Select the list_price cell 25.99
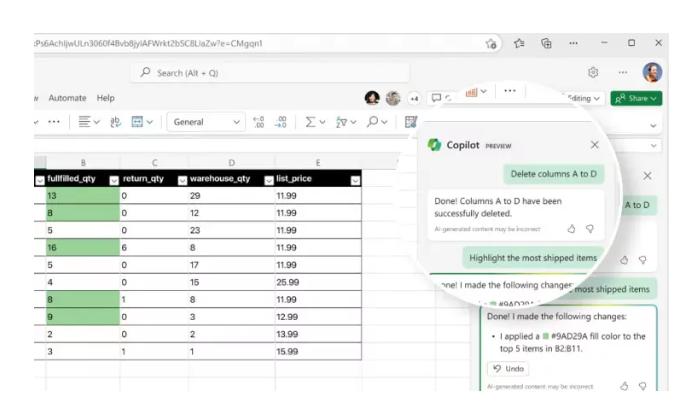 (x=318, y=282)
